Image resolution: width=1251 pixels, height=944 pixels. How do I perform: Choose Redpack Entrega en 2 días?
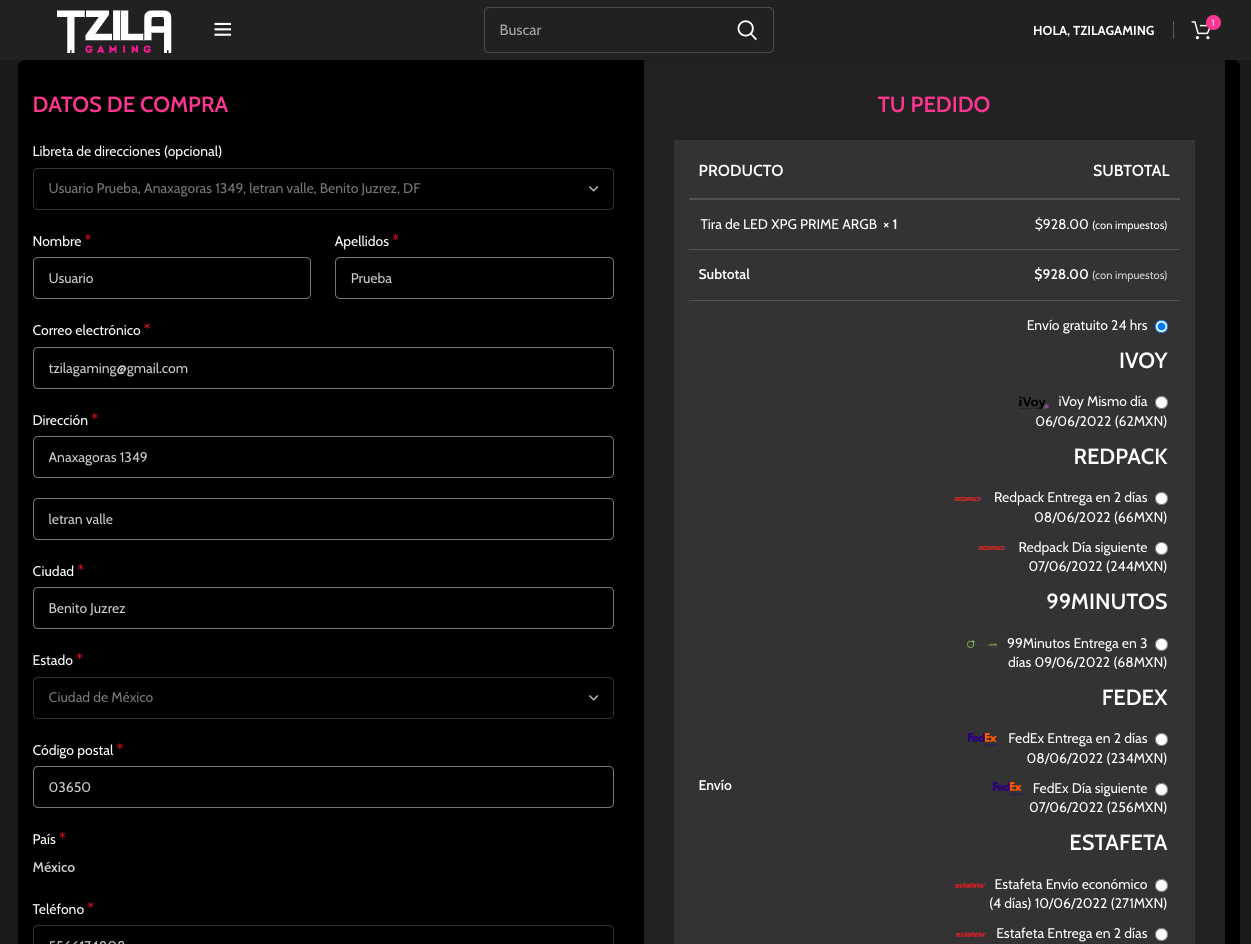[x=1161, y=498]
